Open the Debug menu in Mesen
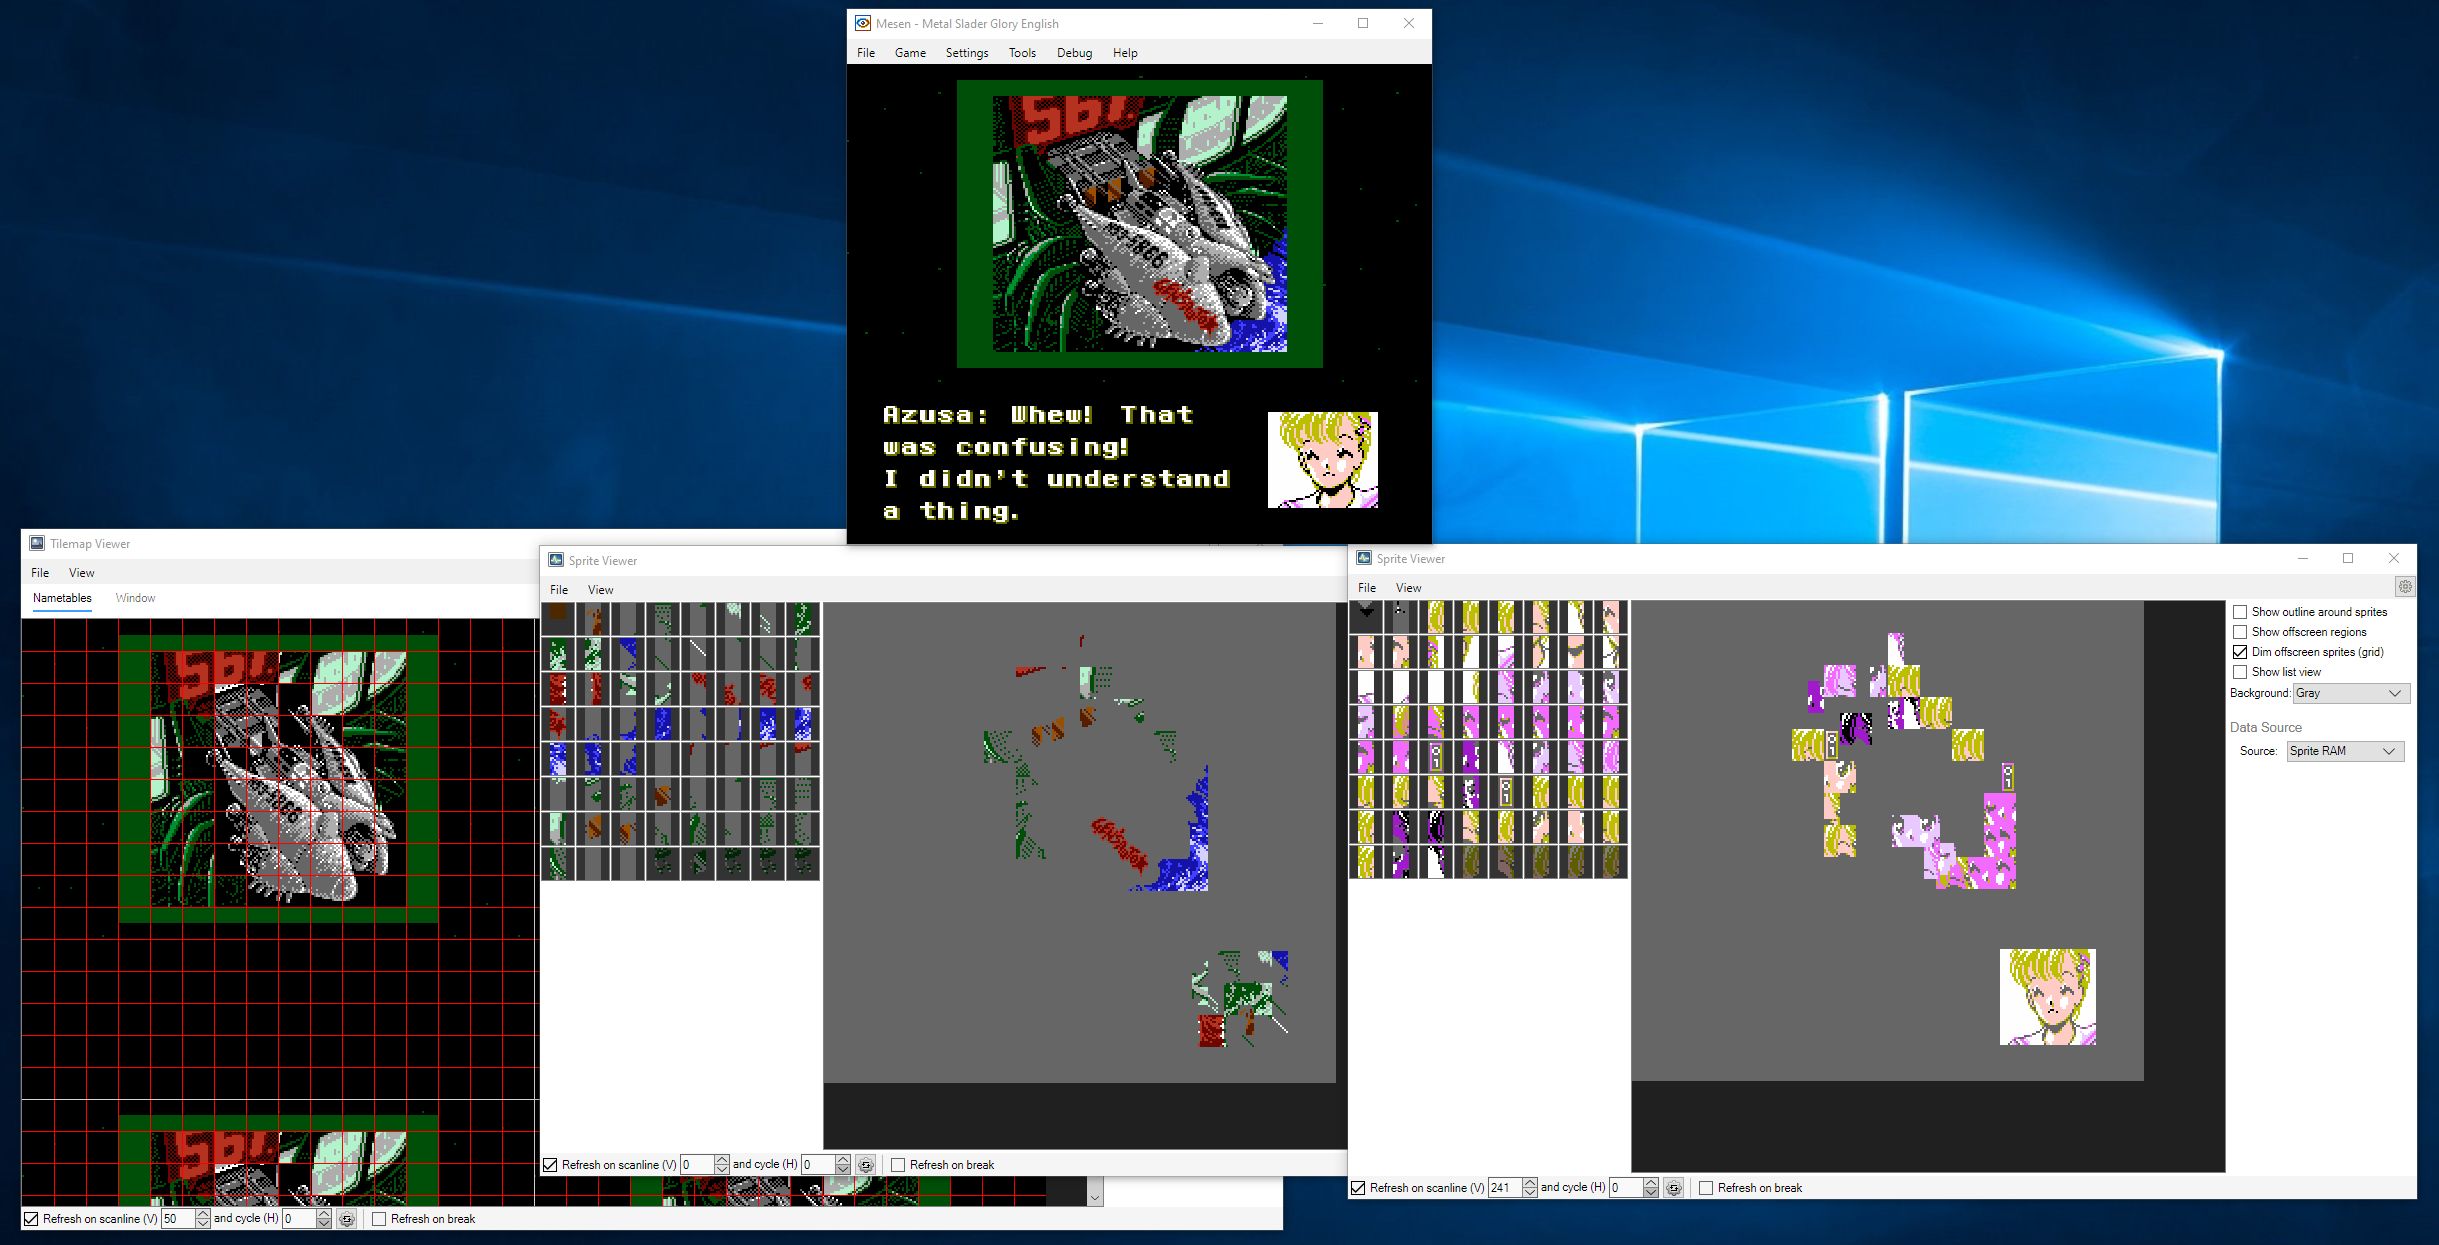 pos(1074,53)
